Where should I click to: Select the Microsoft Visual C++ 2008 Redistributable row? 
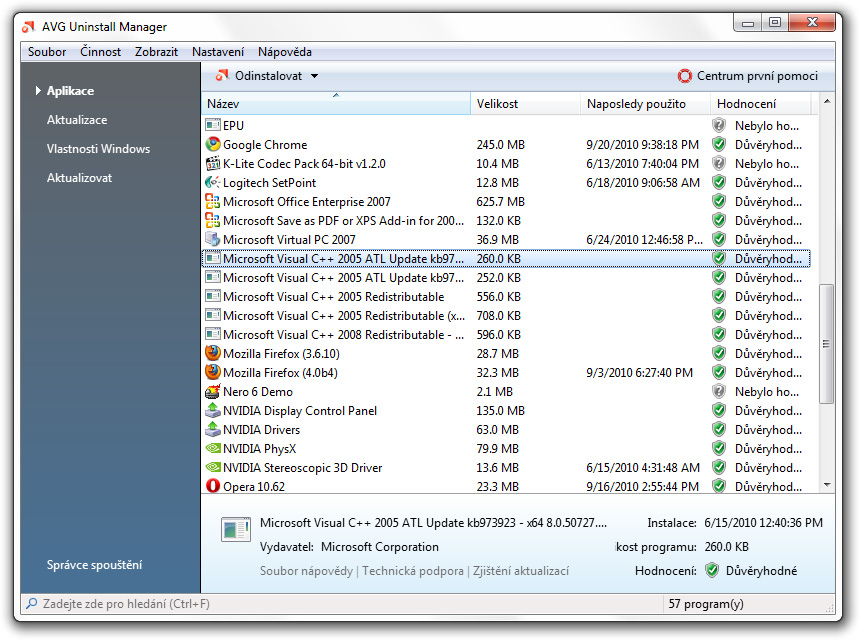(506, 334)
